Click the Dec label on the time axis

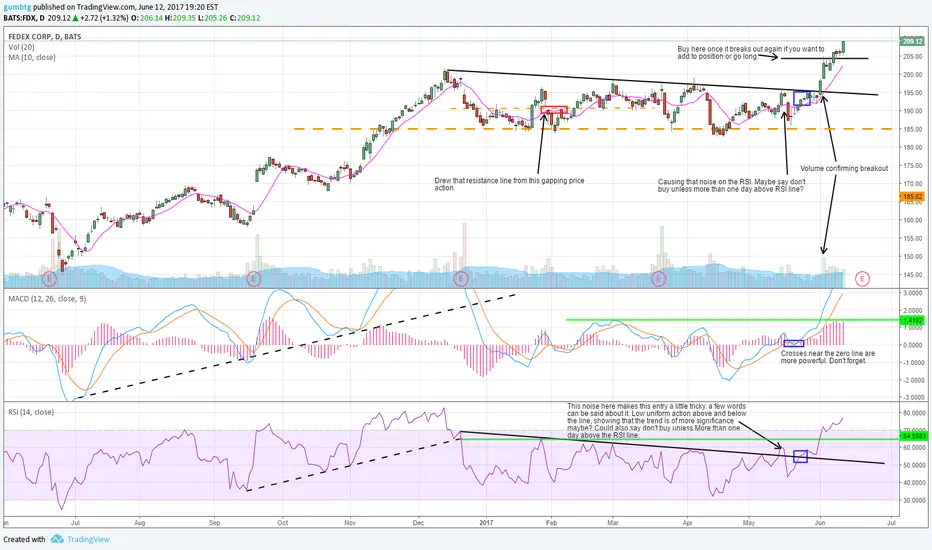click(x=418, y=523)
